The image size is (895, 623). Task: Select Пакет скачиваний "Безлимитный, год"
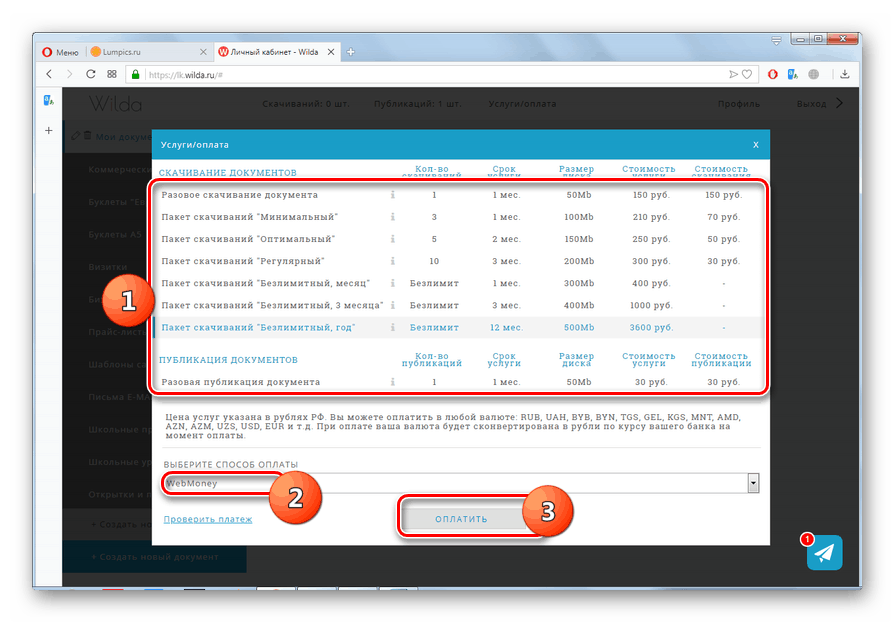[x=459, y=327]
